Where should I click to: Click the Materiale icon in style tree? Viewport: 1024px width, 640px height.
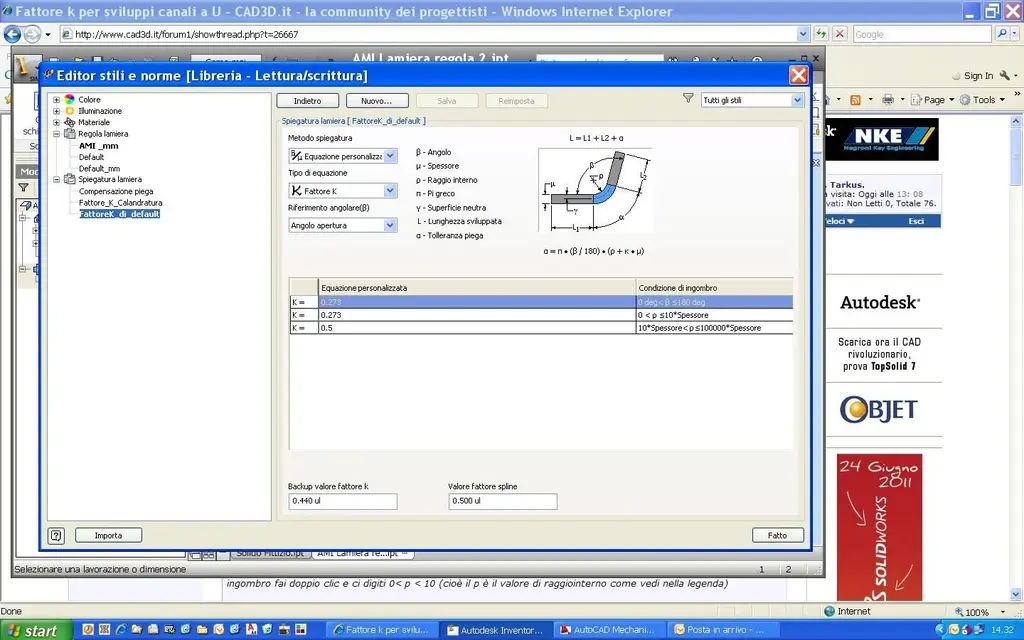tap(69, 122)
